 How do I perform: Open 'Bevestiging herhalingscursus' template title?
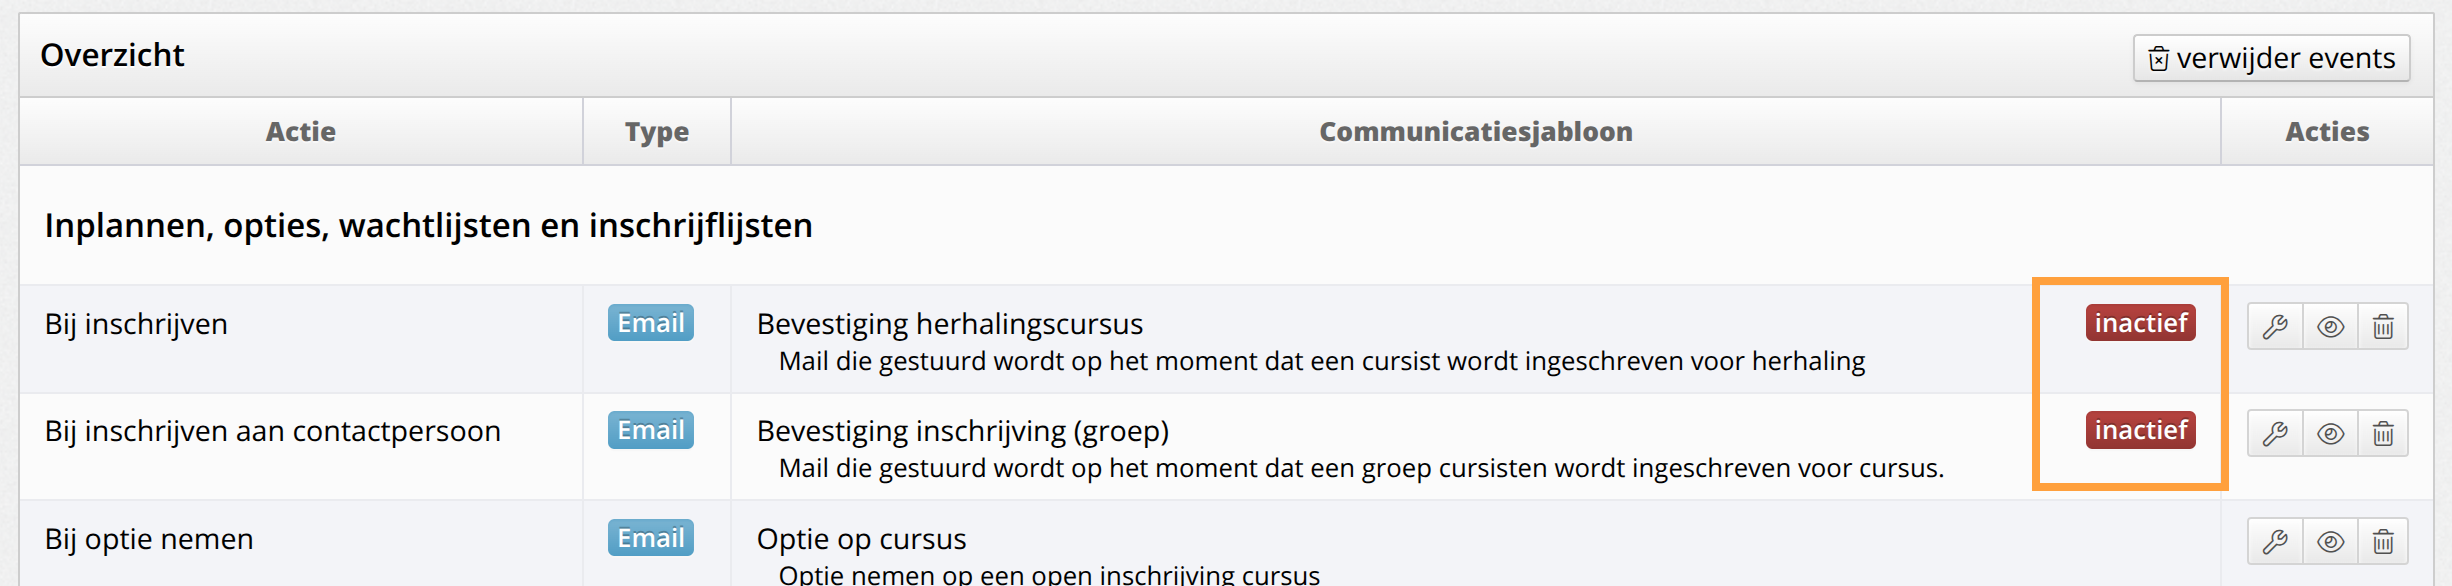pyautogui.click(x=950, y=324)
